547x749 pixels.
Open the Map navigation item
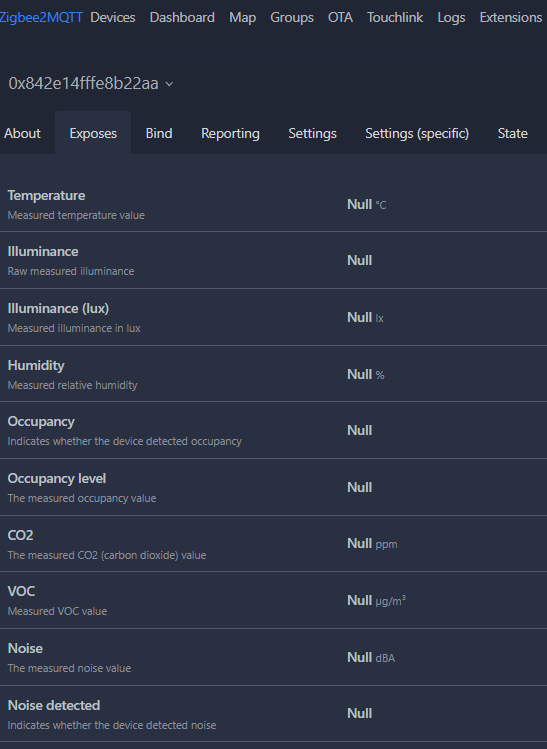(x=242, y=18)
